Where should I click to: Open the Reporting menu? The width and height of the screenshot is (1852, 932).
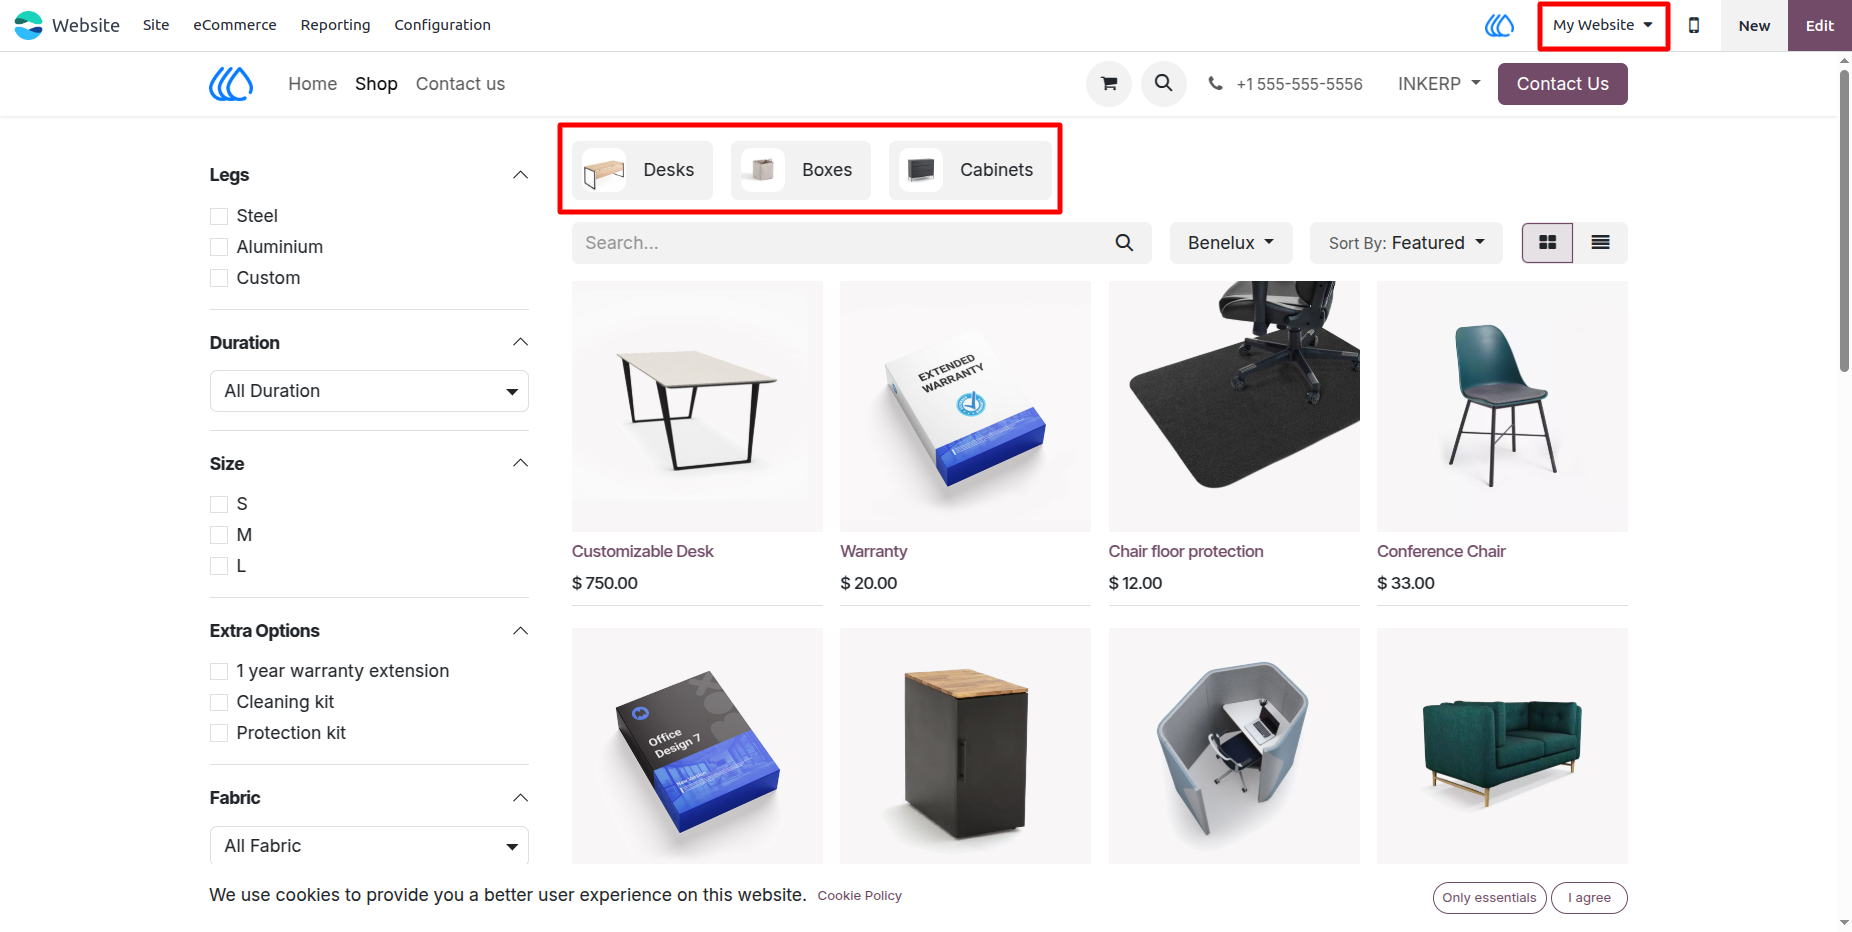335,25
